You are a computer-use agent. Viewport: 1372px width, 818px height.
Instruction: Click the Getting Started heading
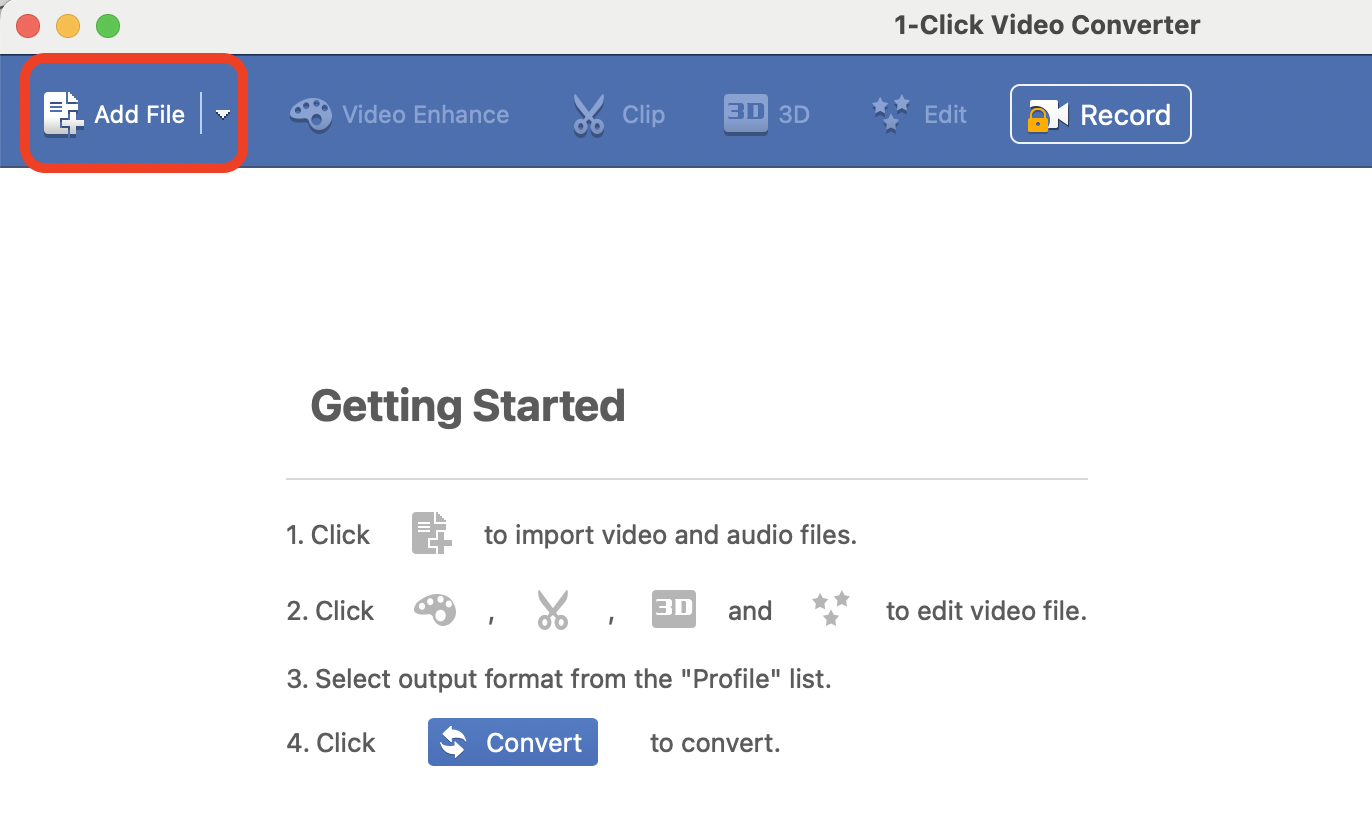[468, 406]
